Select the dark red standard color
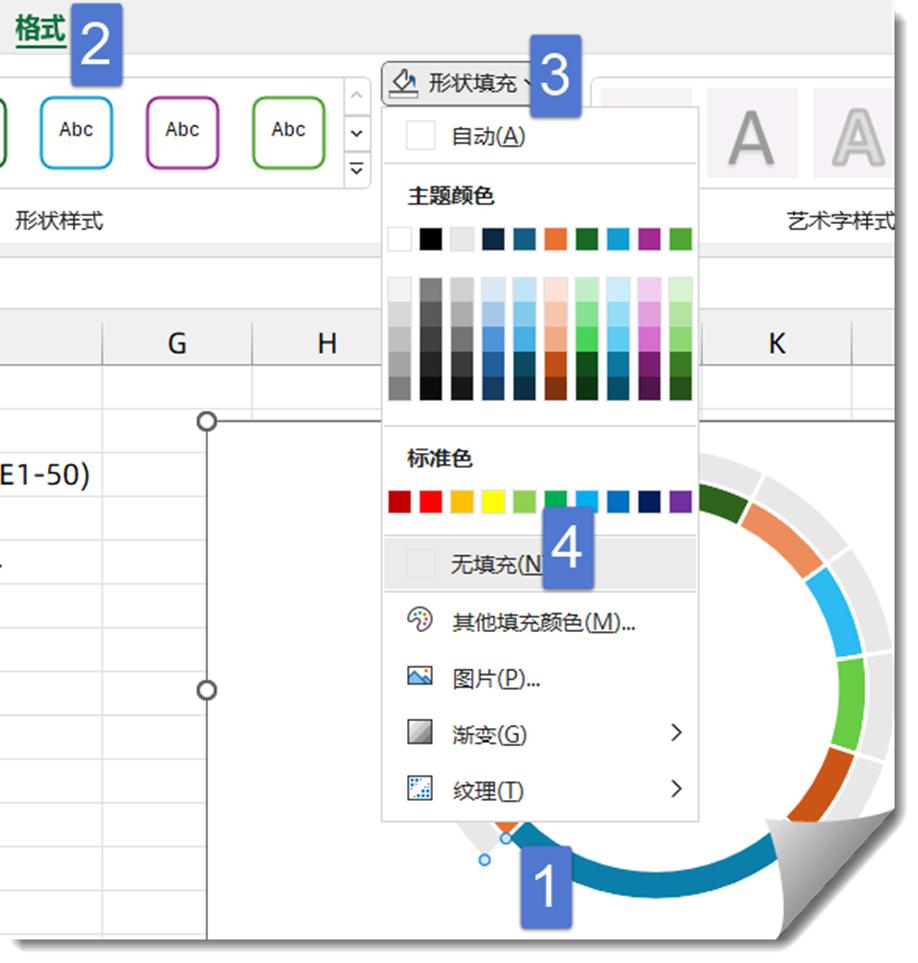This screenshot has height=963, width=918. pos(398,502)
